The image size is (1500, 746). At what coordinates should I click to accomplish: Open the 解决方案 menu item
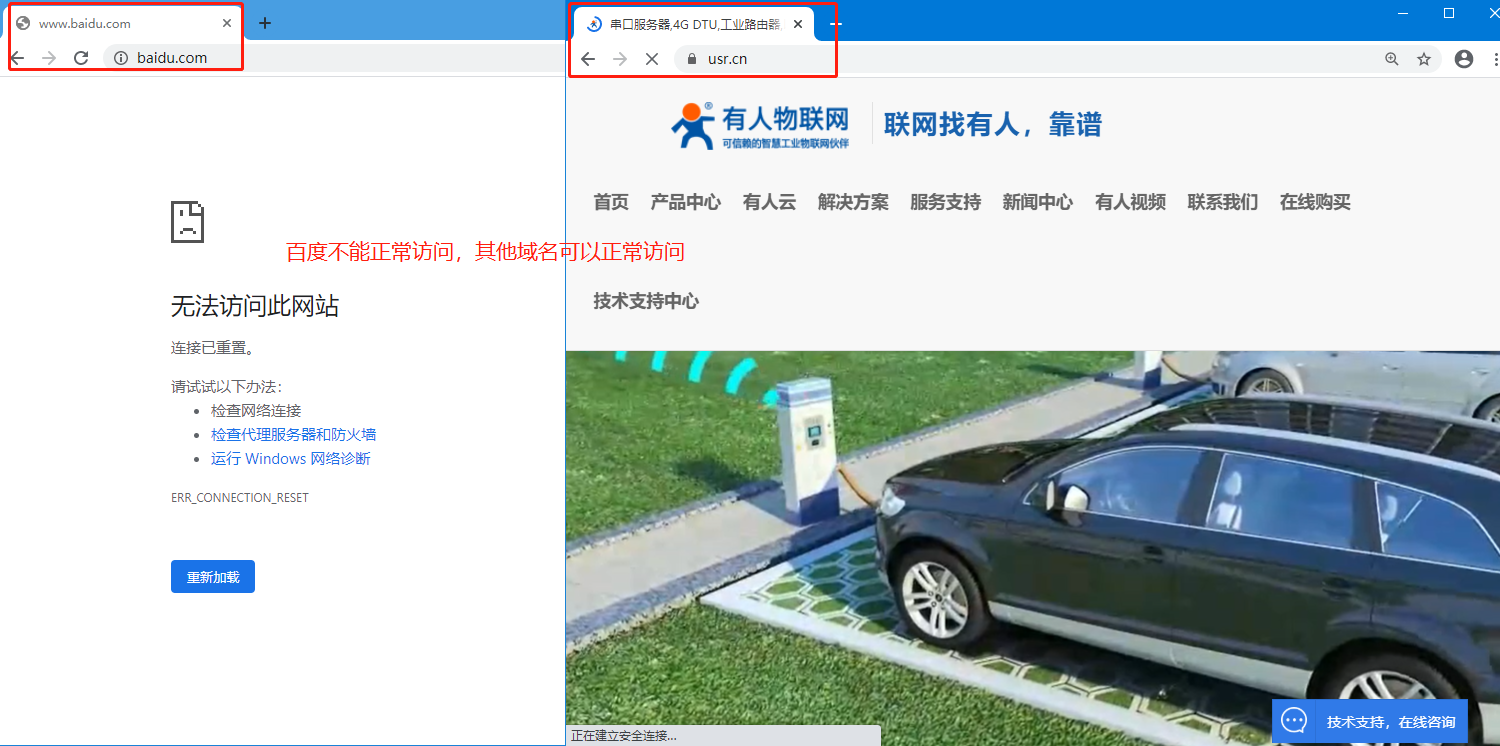[x=853, y=202]
